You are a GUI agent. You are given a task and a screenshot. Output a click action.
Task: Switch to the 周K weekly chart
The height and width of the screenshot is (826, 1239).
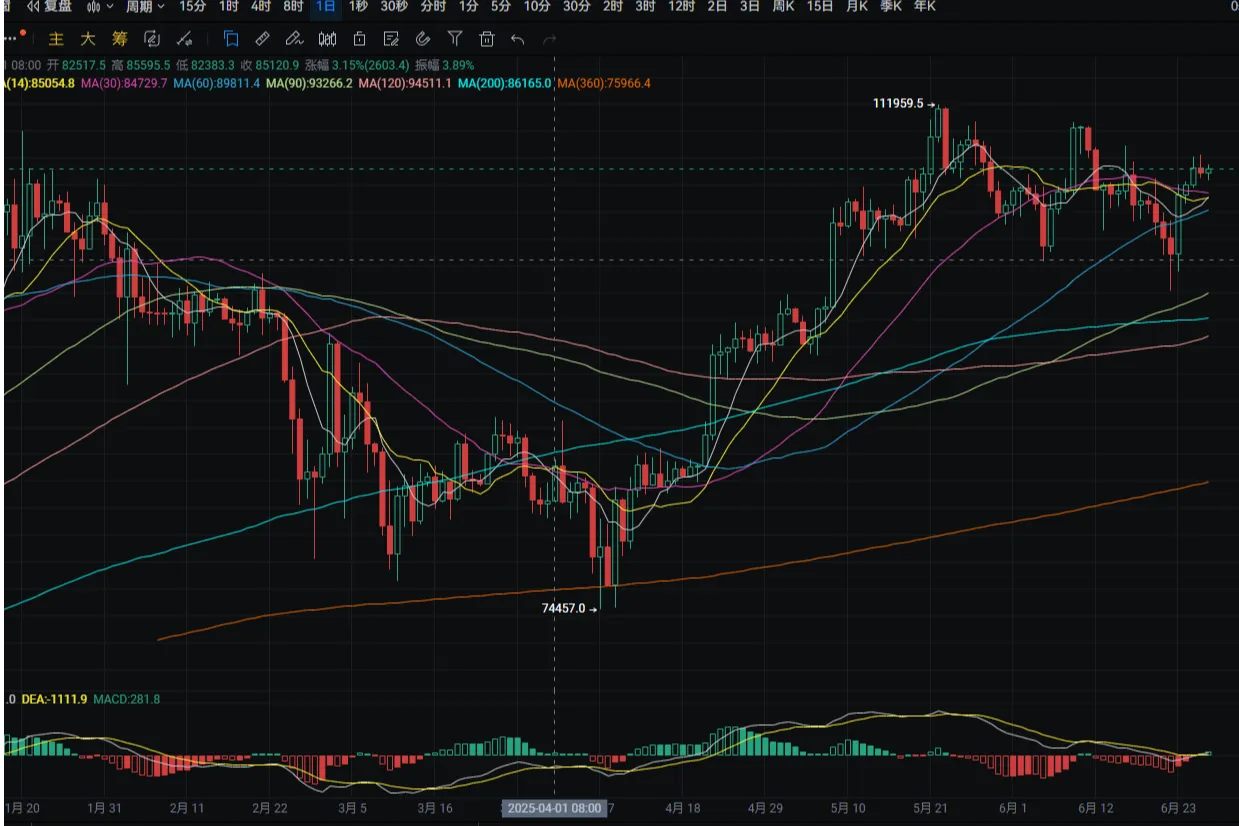(783, 6)
